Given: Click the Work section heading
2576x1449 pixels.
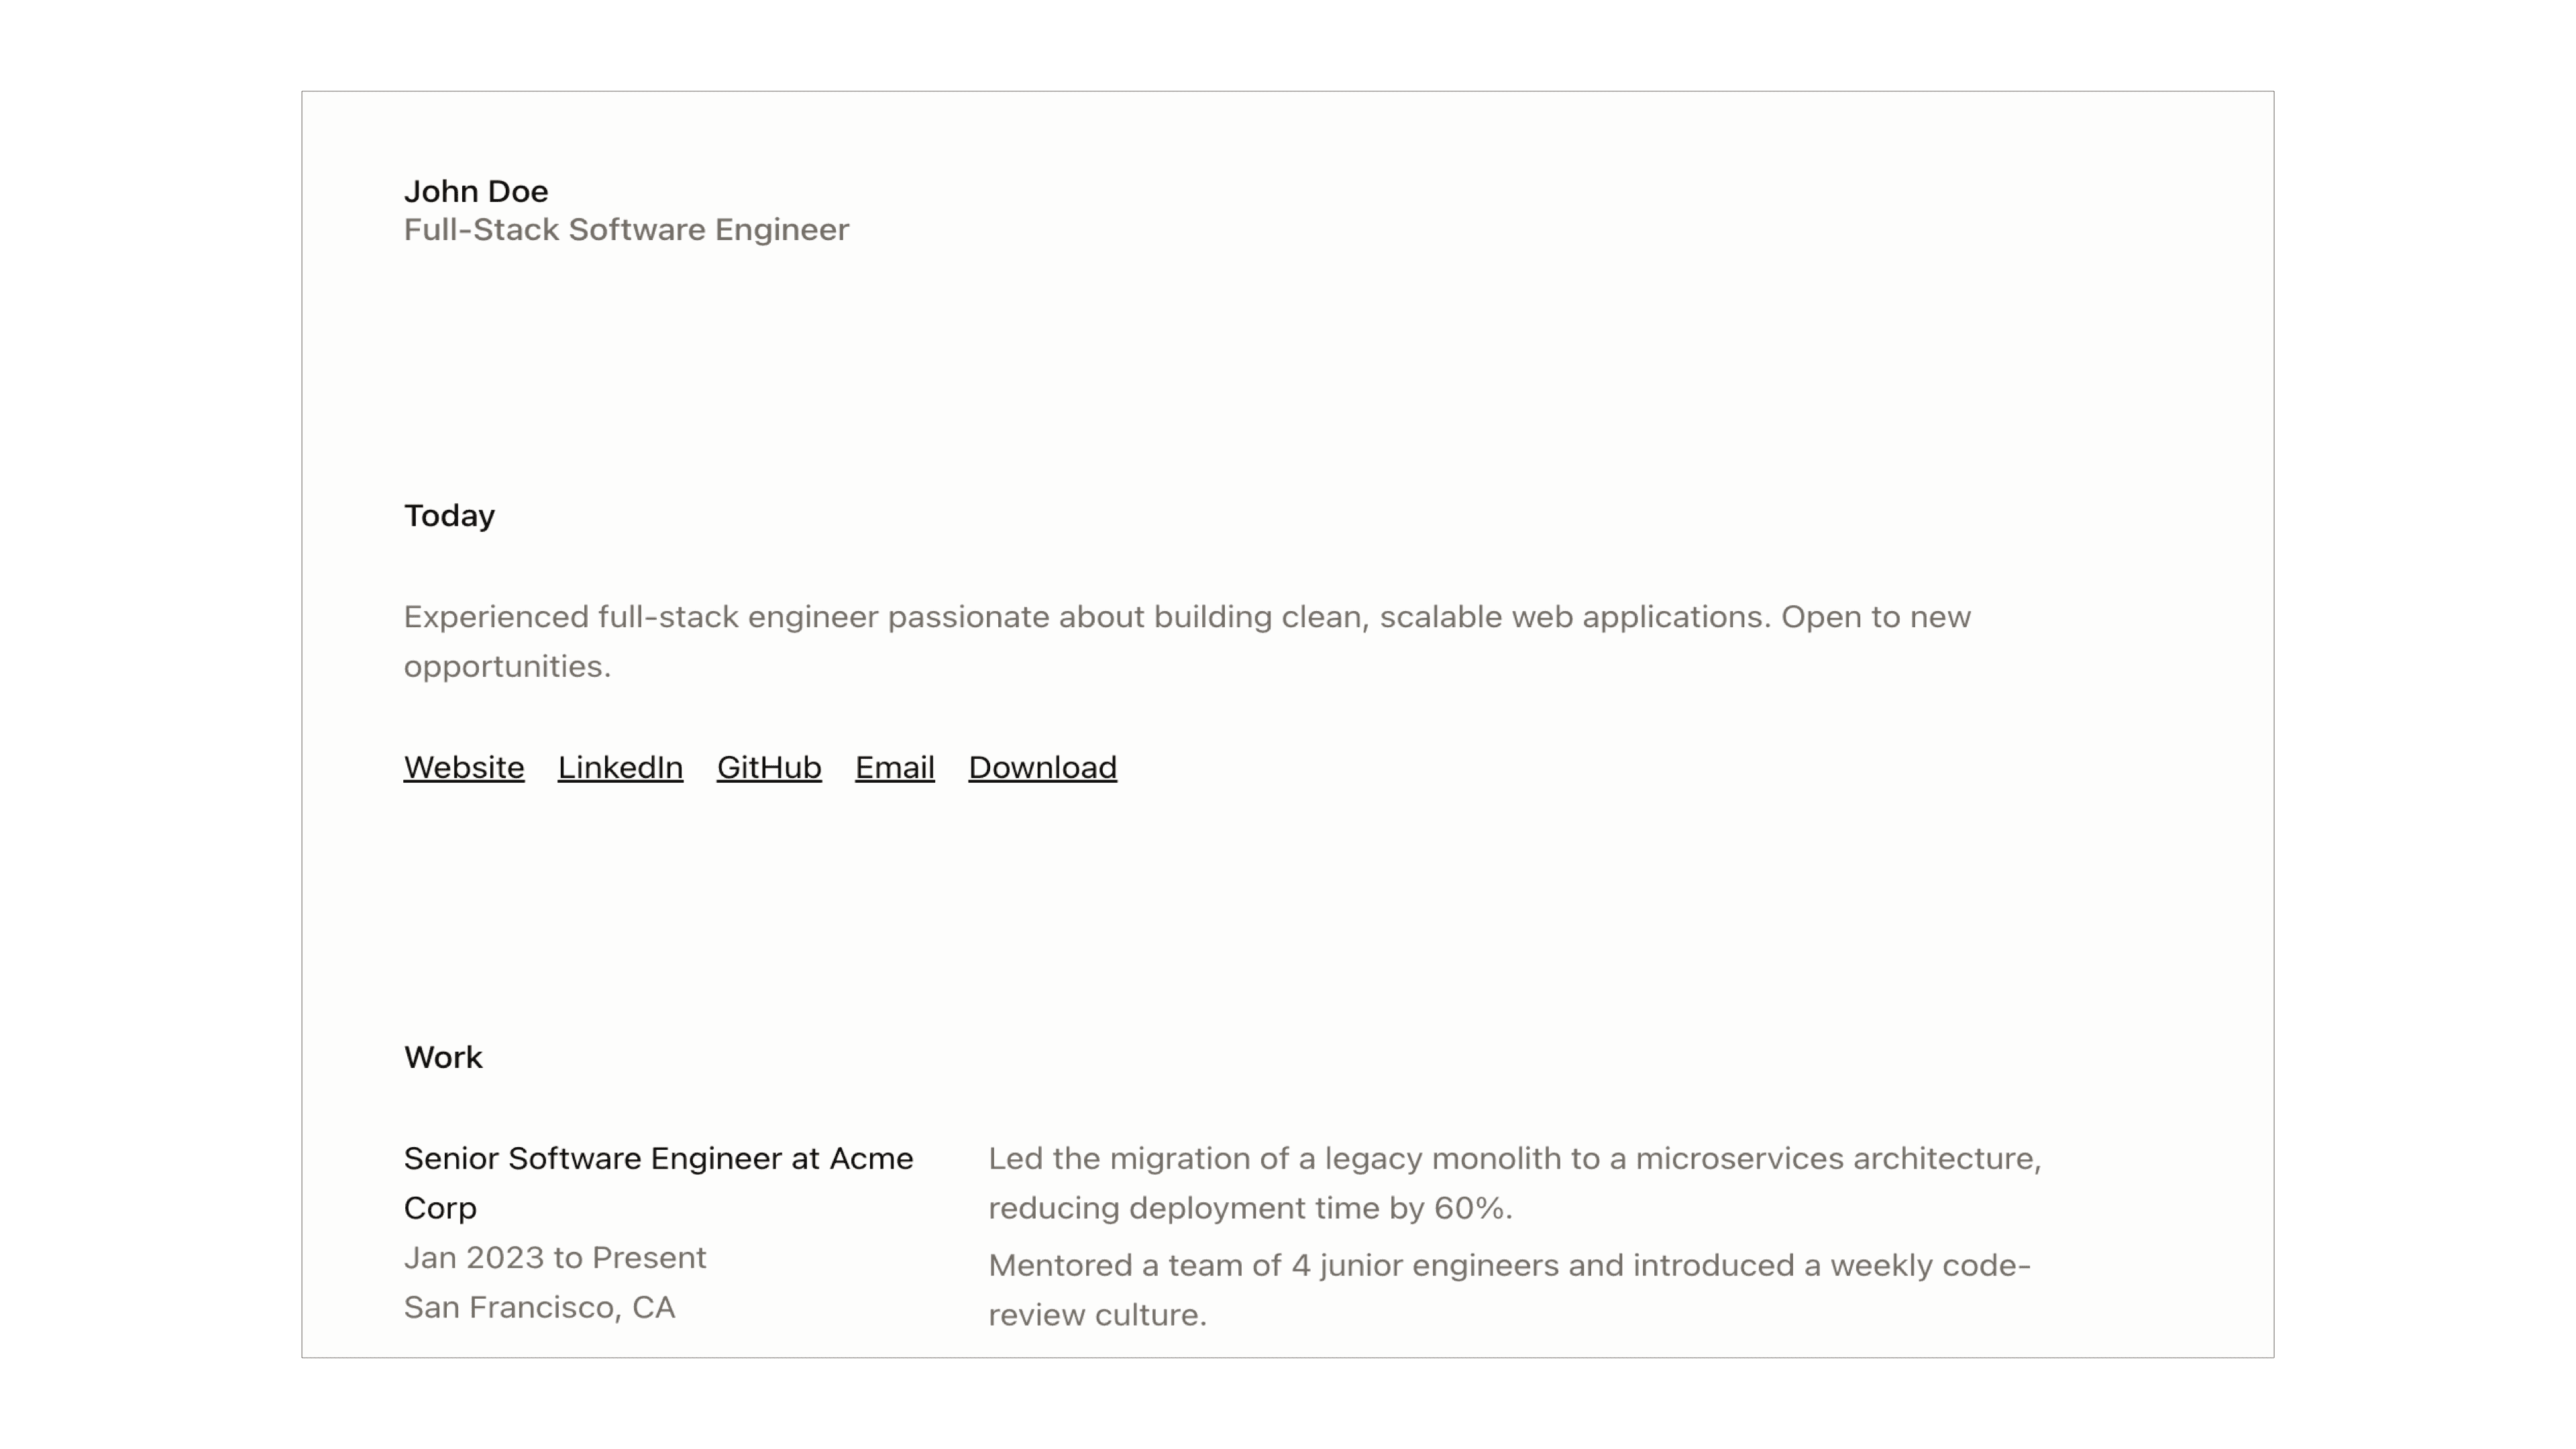Looking at the screenshot, I should [443, 1058].
